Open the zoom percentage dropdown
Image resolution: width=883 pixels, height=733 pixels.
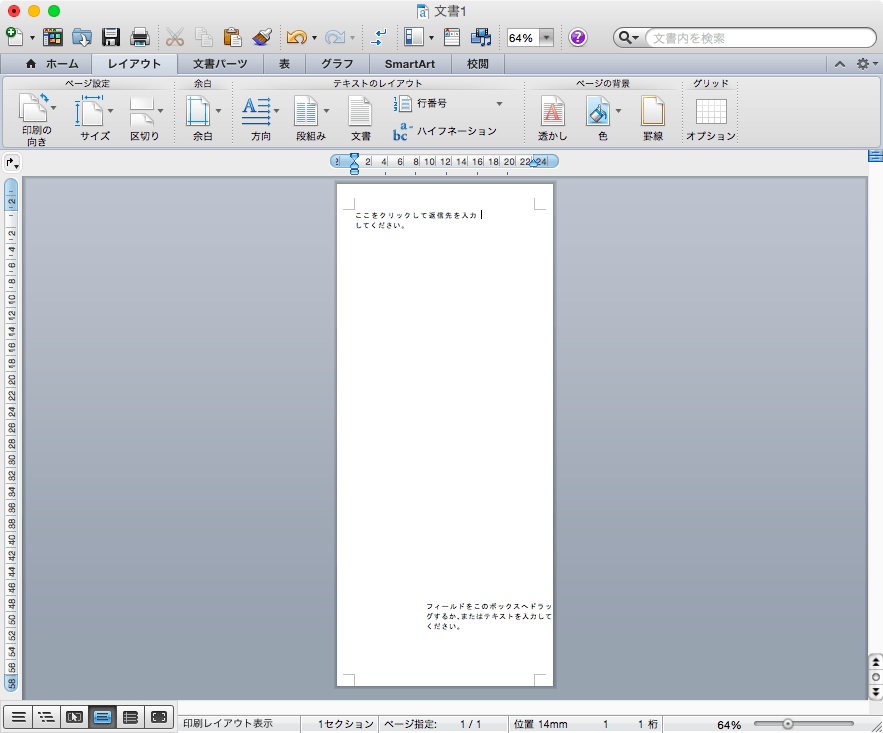(546, 38)
